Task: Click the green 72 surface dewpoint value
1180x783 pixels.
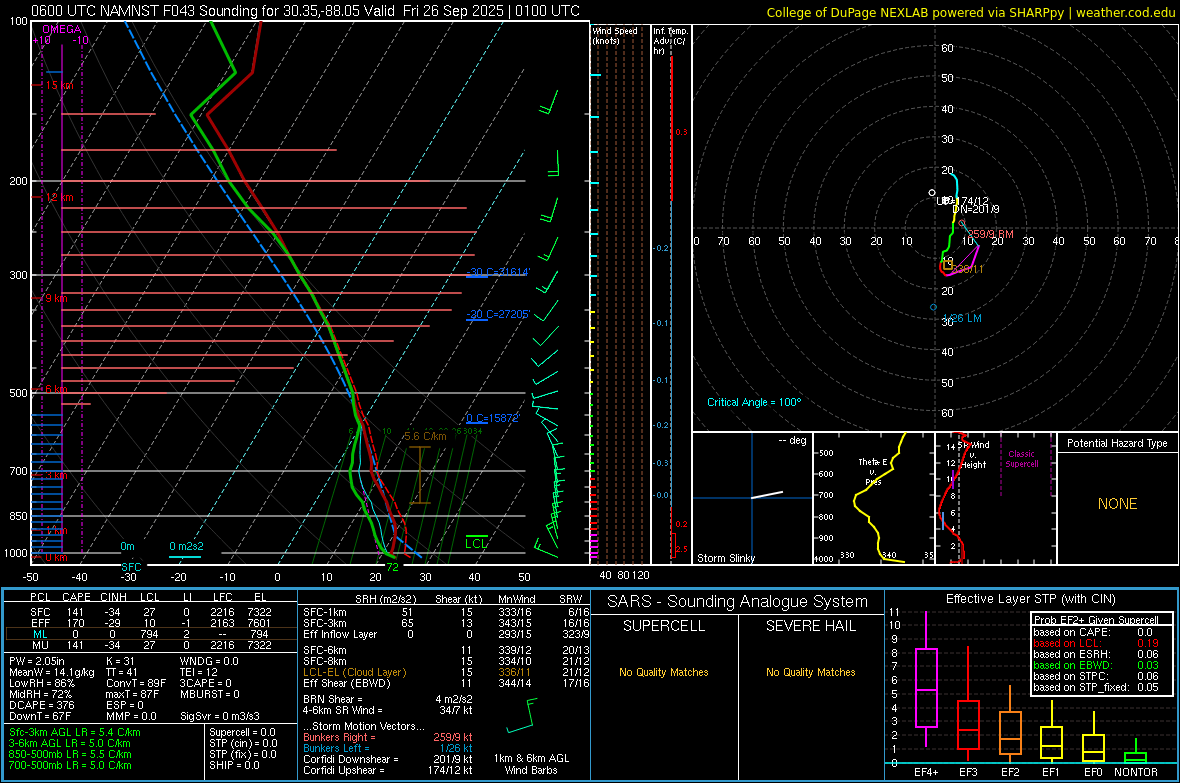Action: (392, 567)
